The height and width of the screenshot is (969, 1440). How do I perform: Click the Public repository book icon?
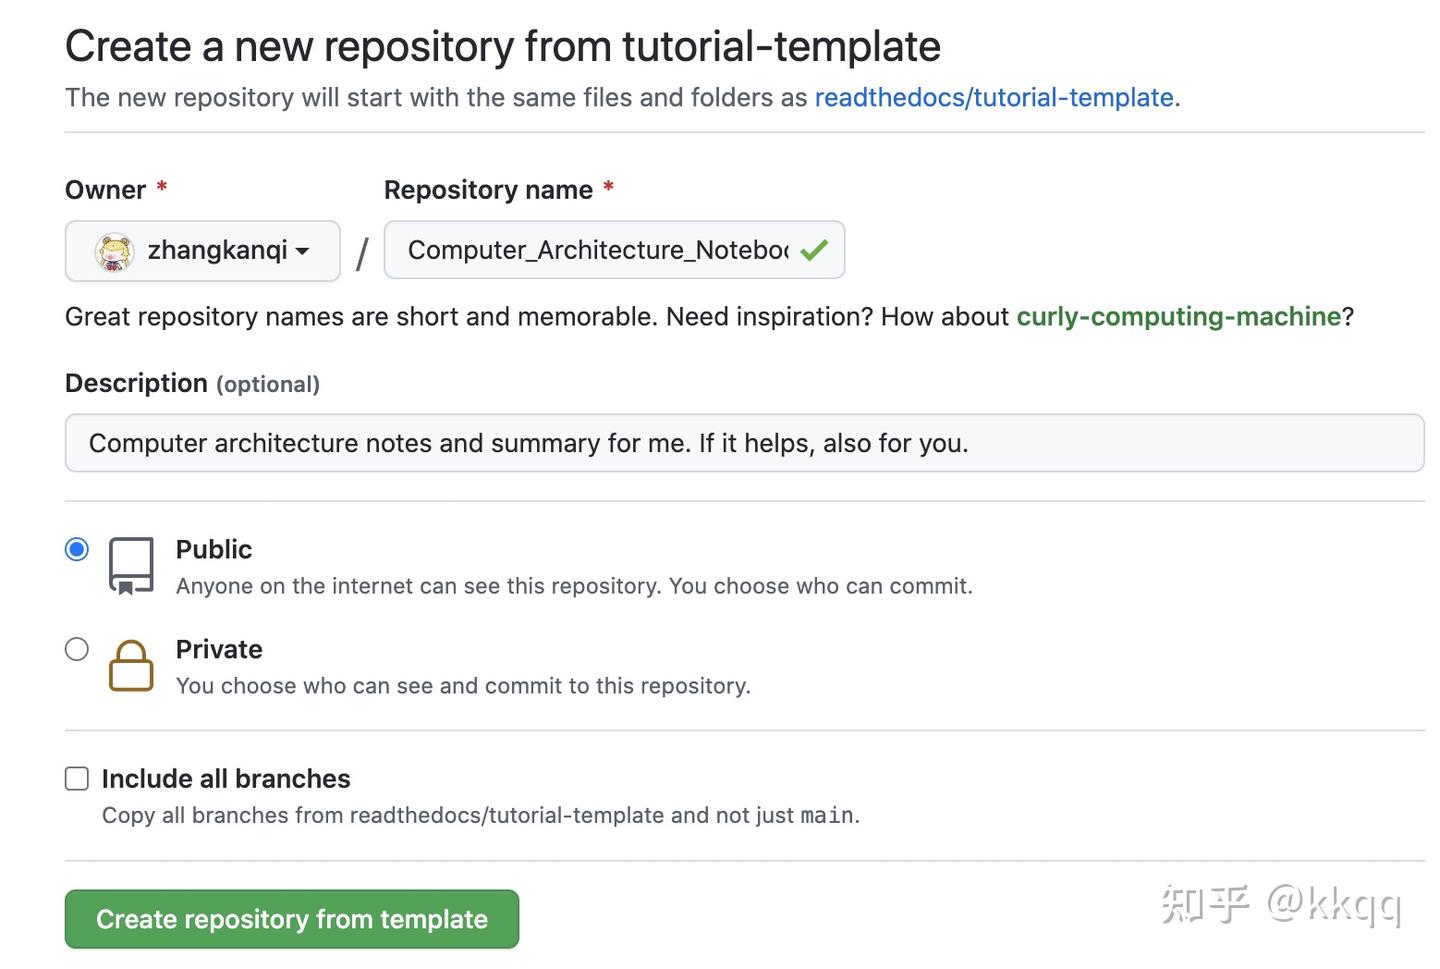click(130, 565)
